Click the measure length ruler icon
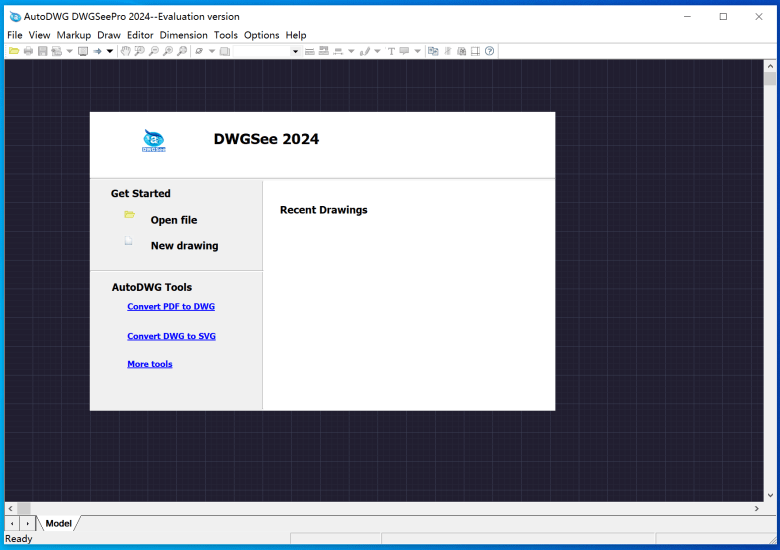Viewport: 780px width, 550px height. click(x=309, y=51)
